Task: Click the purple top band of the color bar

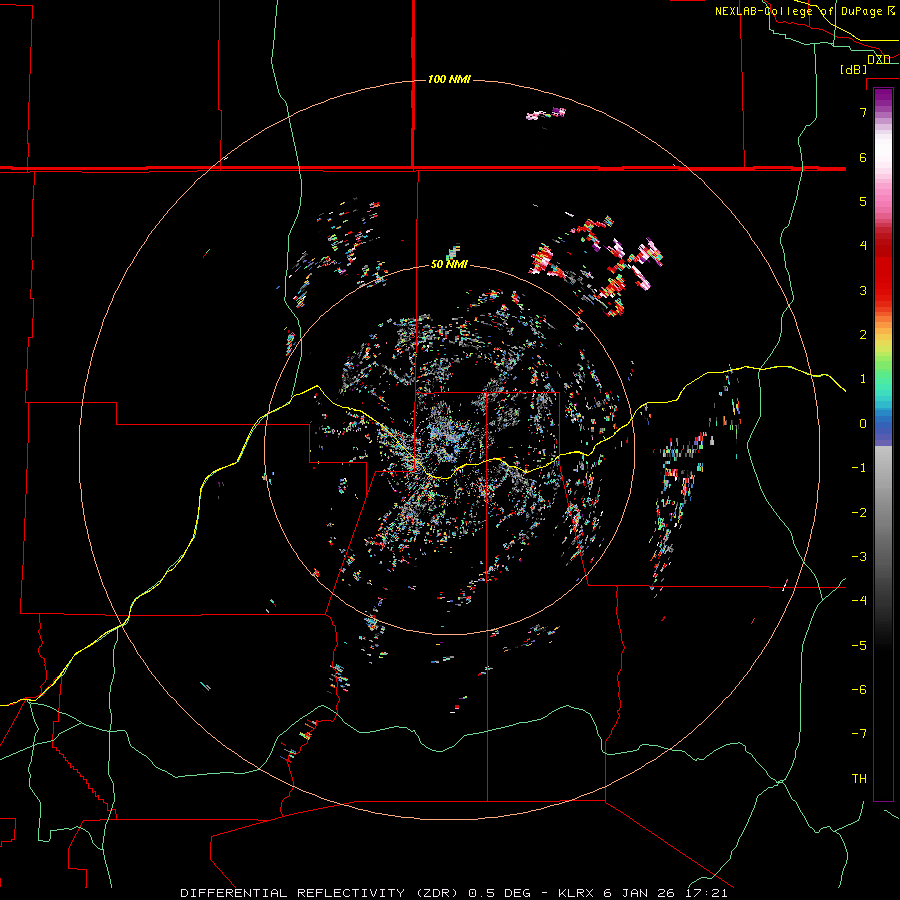Action: [x=883, y=98]
